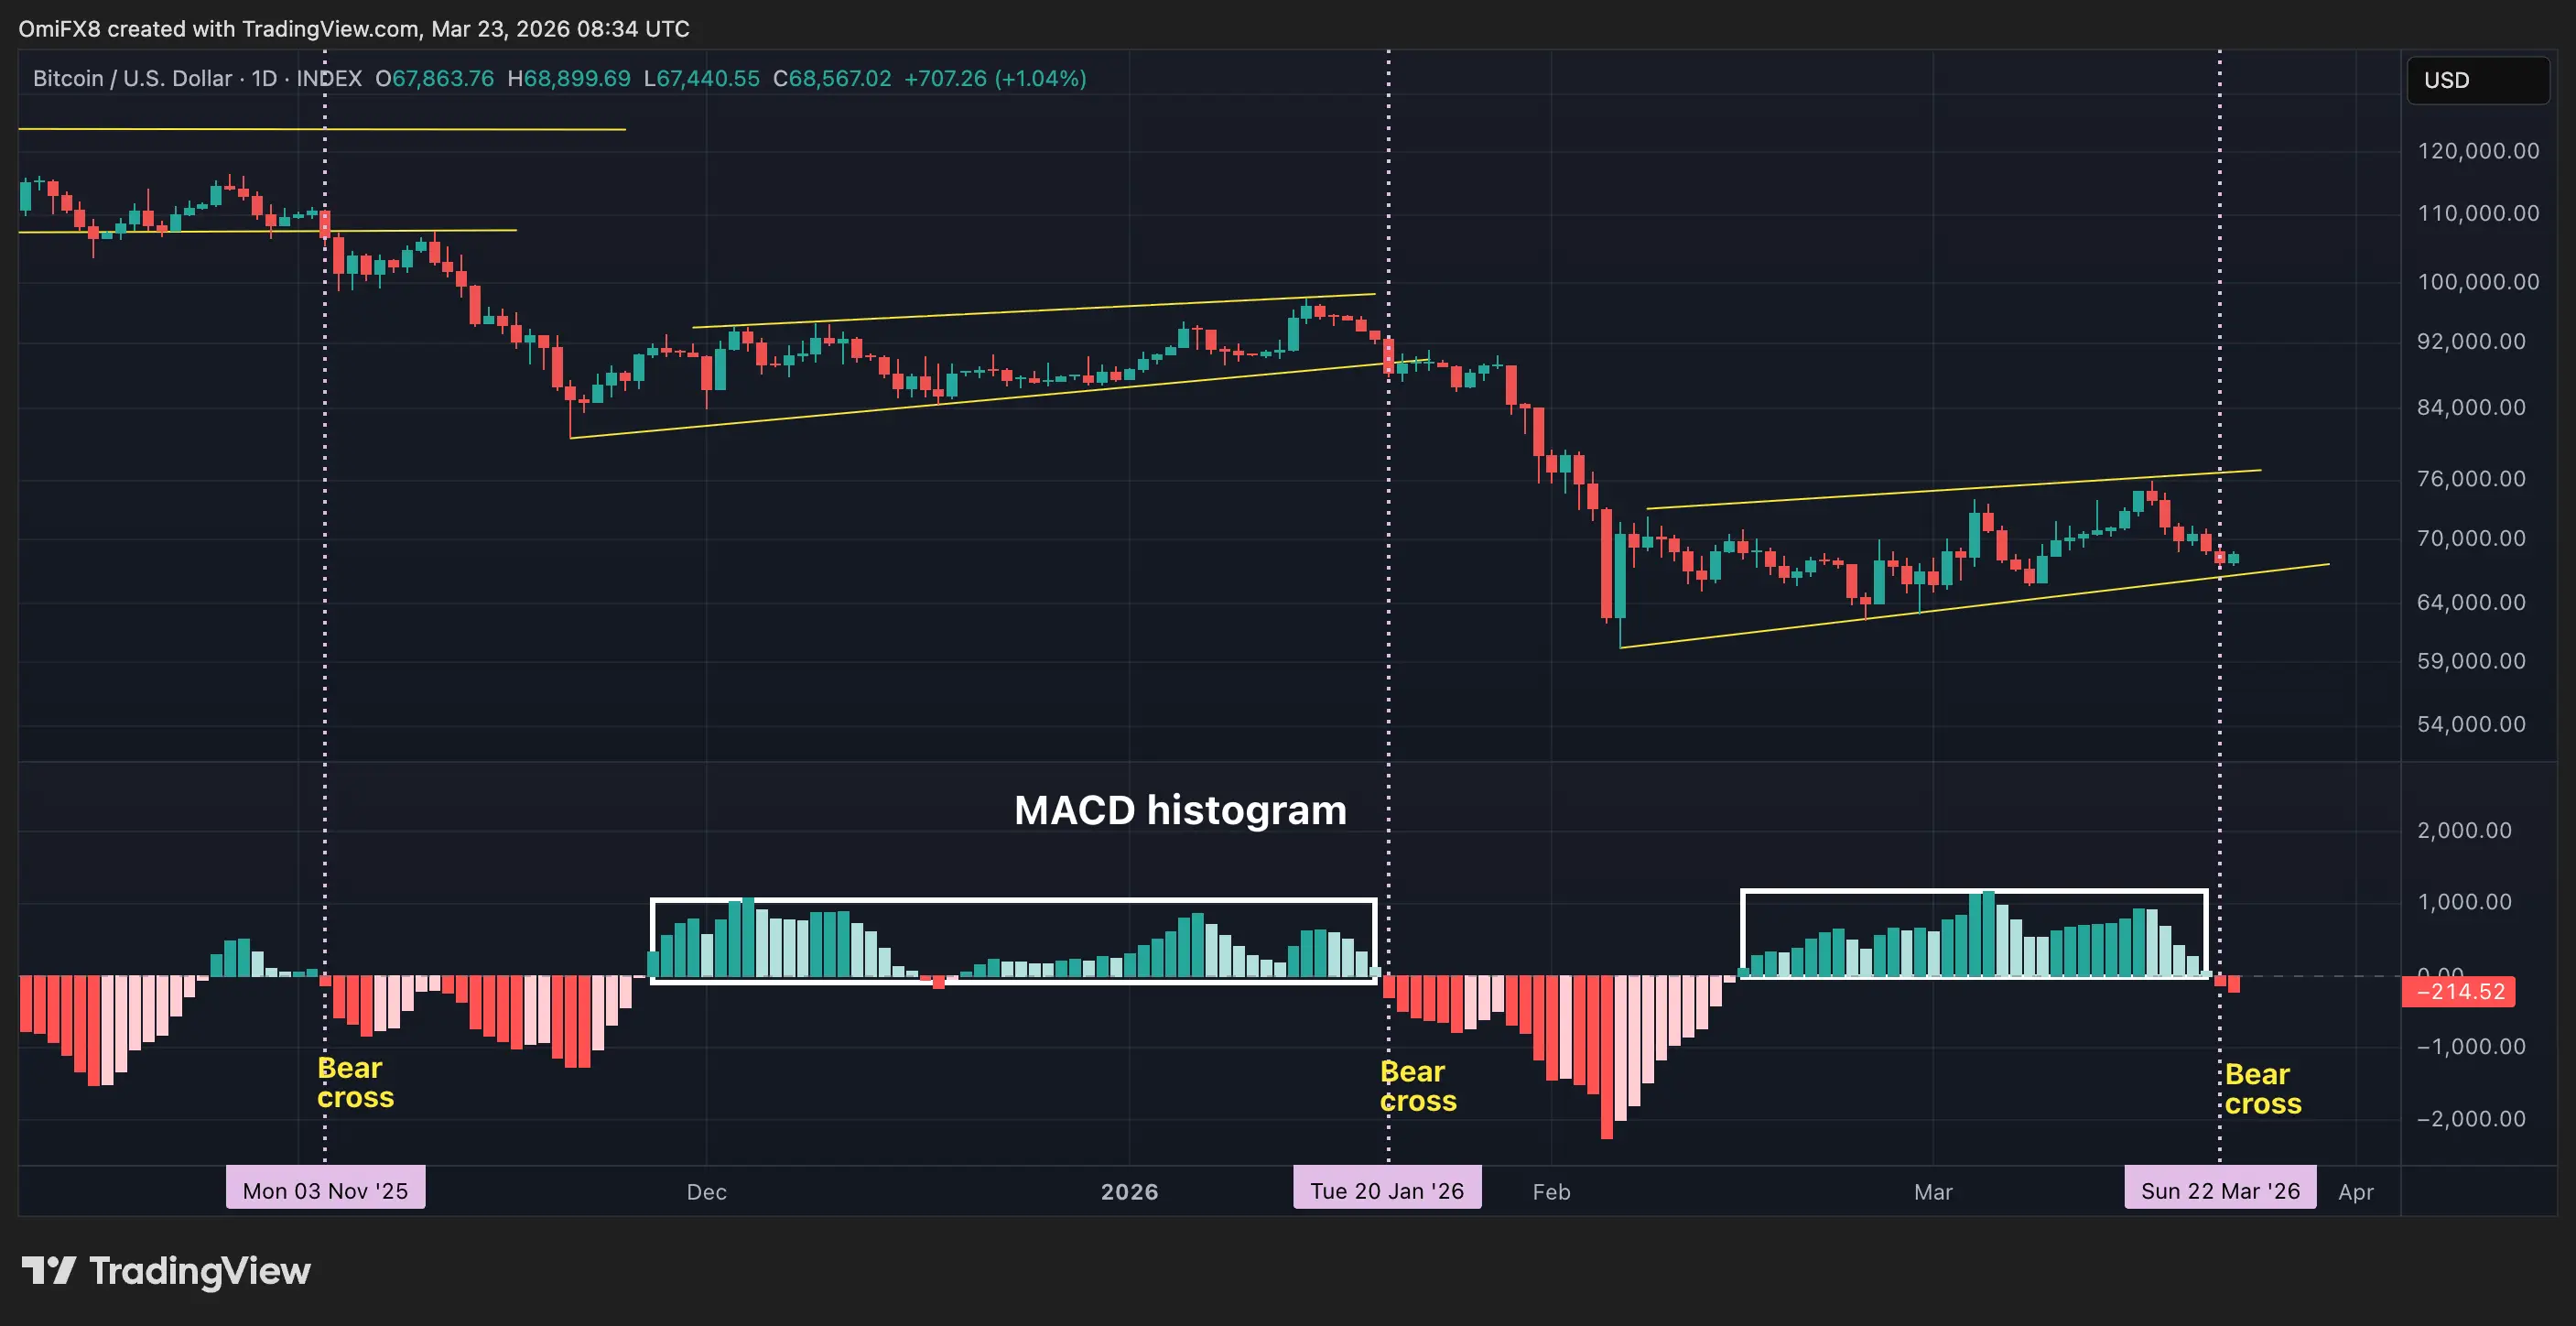The width and height of the screenshot is (2576, 1326).
Task: Click the INDEX source label in legend
Action: click(x=329, y=78)
